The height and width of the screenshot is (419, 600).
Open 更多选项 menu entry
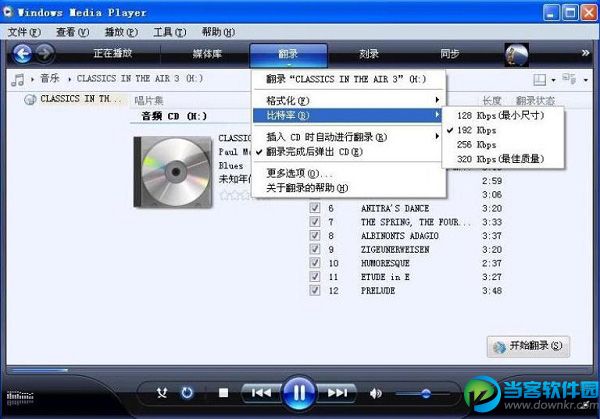click(348, 173)
